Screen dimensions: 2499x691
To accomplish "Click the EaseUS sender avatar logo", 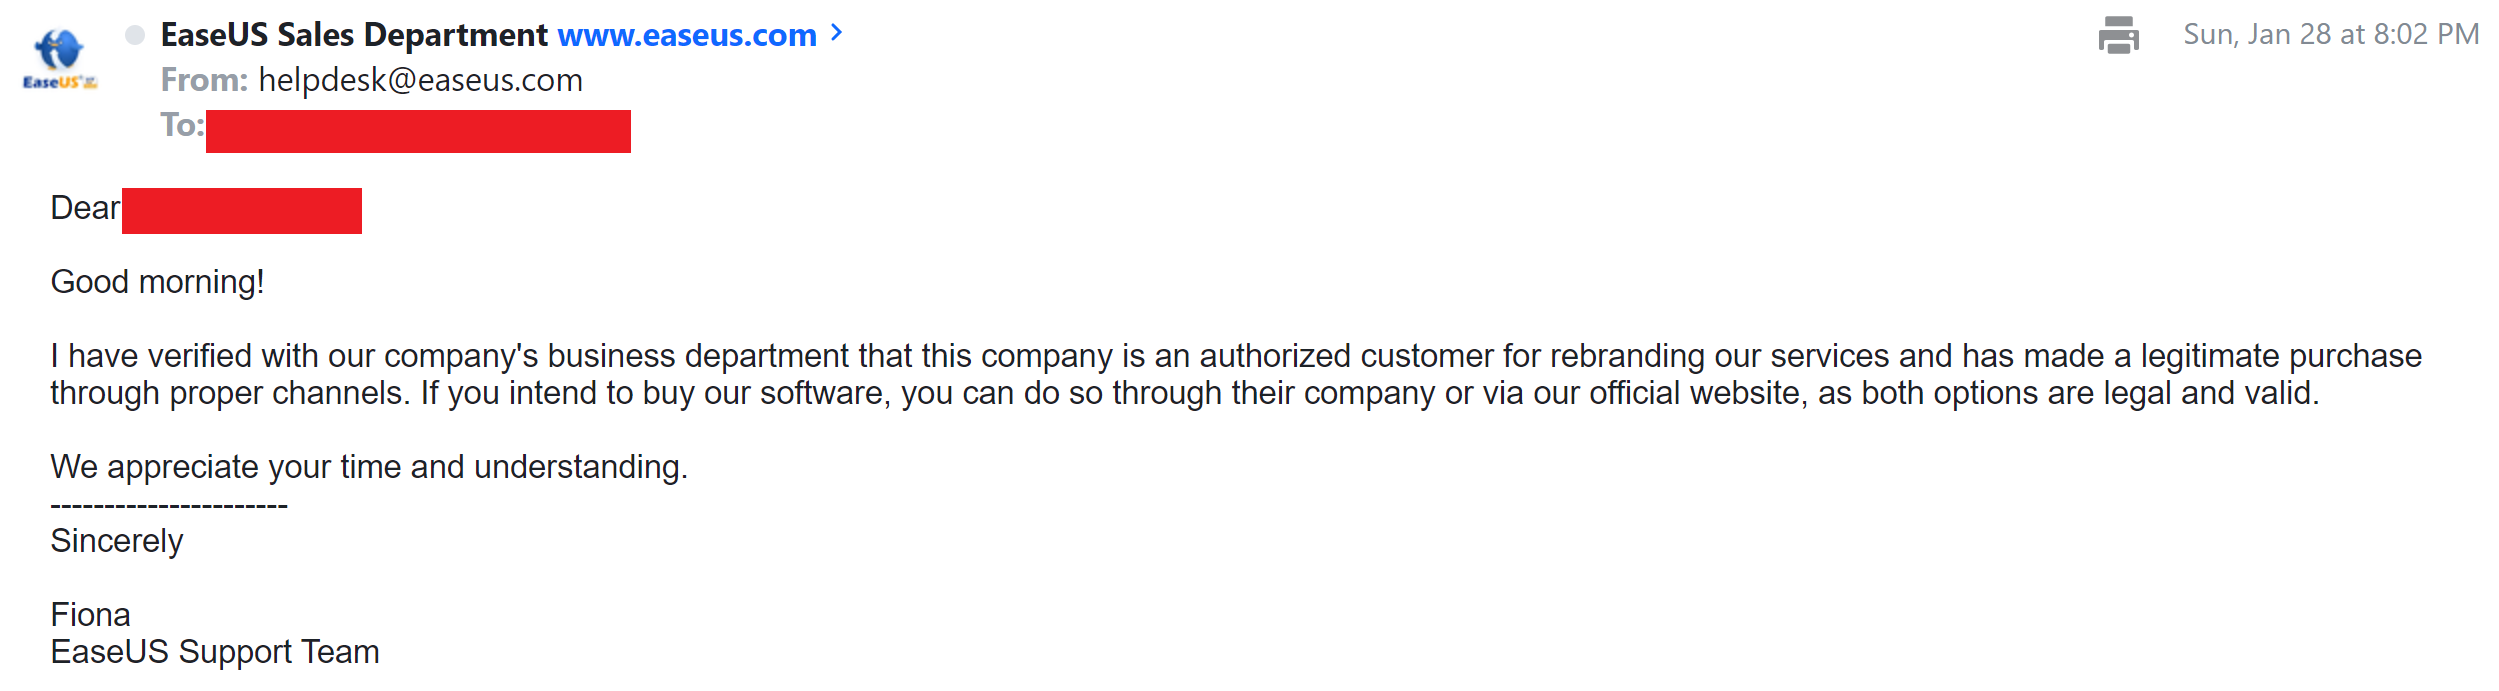I will click(60, 60).
